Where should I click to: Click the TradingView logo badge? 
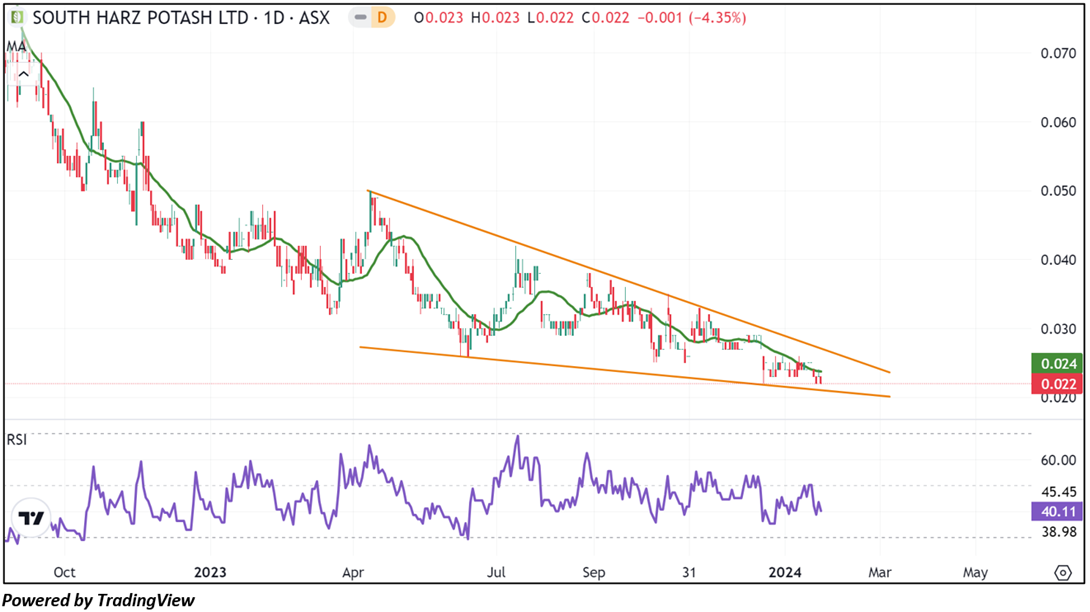tap(31, 518)
